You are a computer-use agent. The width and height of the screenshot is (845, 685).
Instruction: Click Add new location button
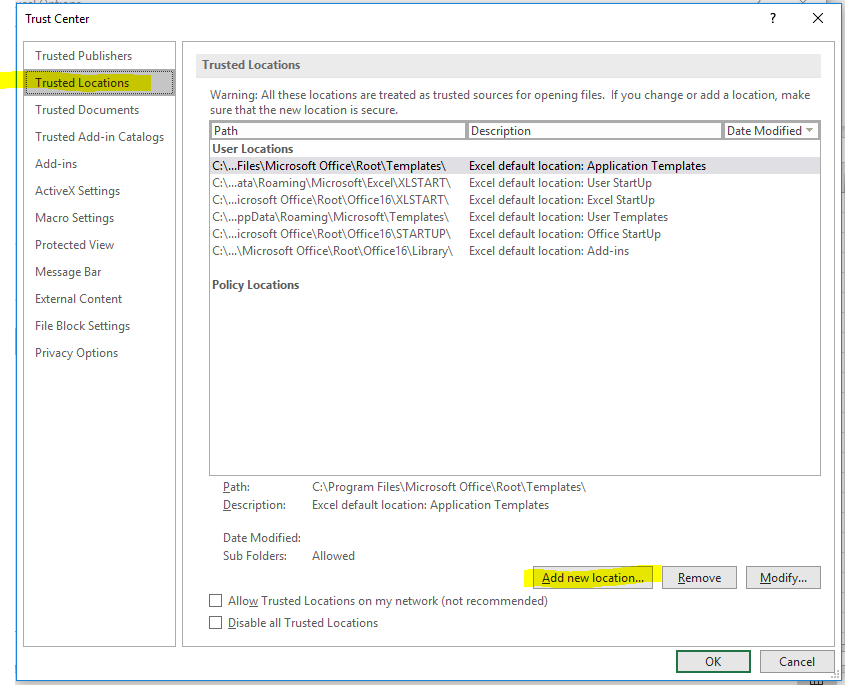(592, 578)
